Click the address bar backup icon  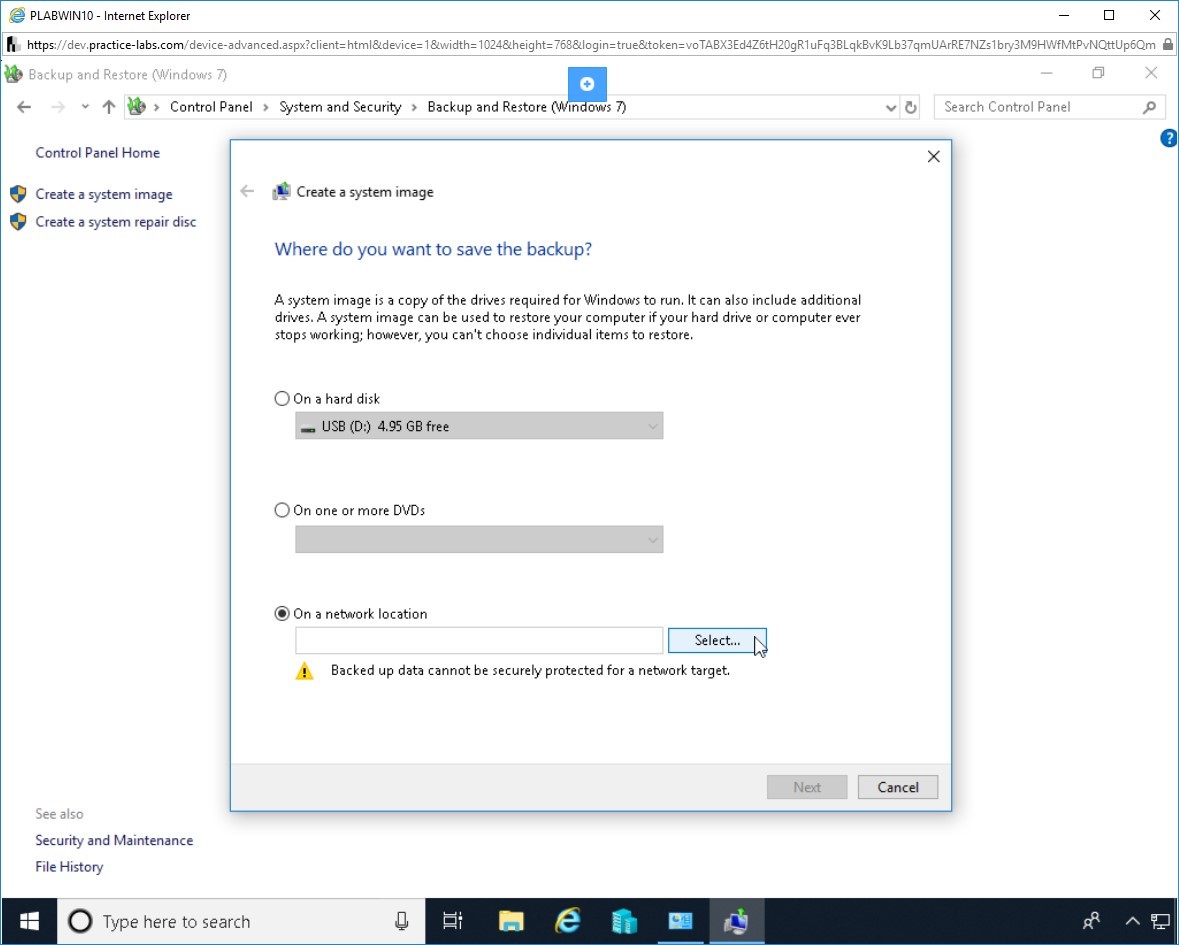coord(136,107)
